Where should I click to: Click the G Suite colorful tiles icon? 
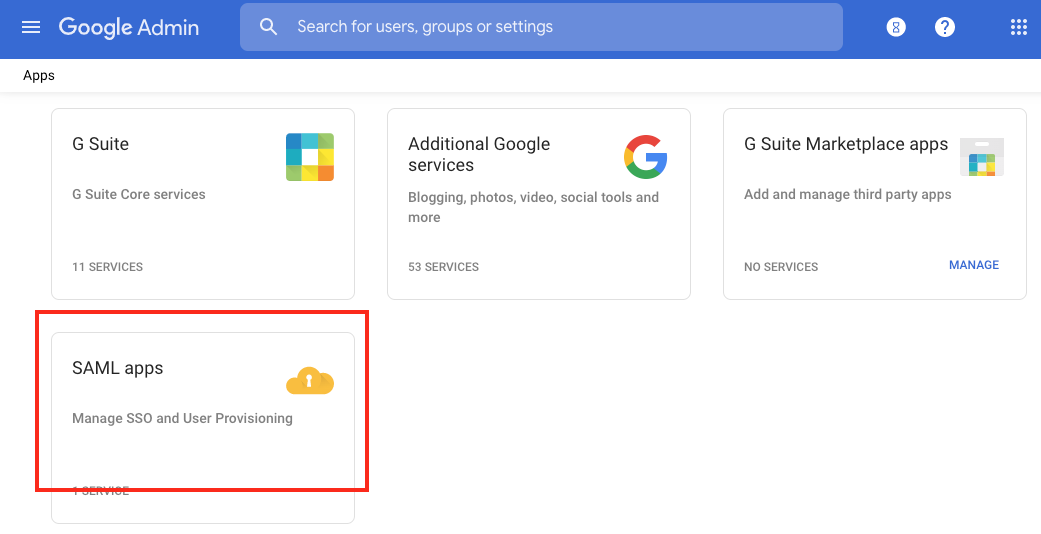310,157
